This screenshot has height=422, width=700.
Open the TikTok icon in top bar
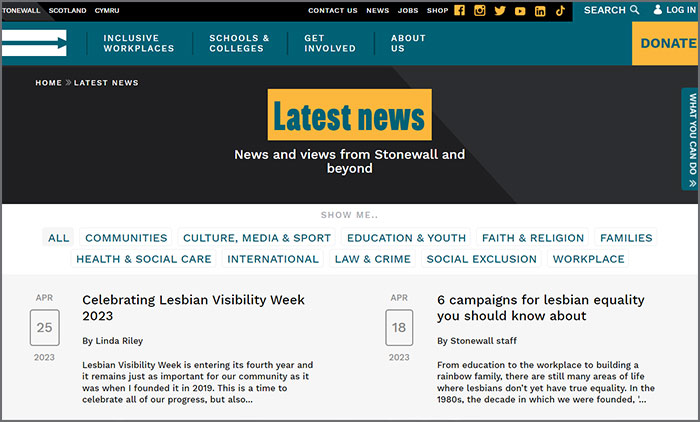(560, 11)
